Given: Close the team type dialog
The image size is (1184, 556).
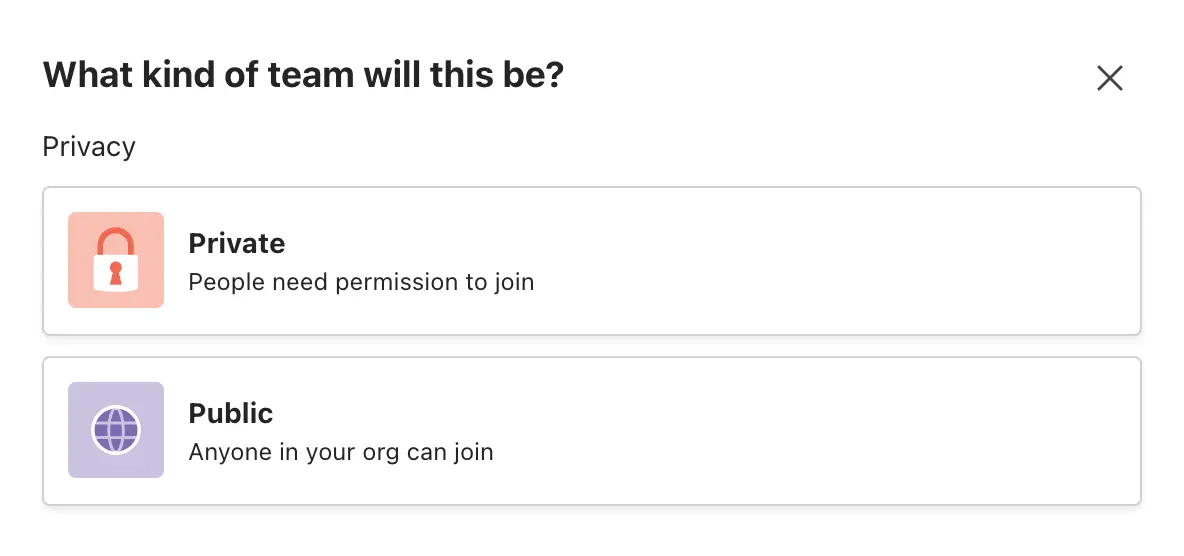Looking at the screenshot, I should pyautogui.click(x=1109, y=78).
